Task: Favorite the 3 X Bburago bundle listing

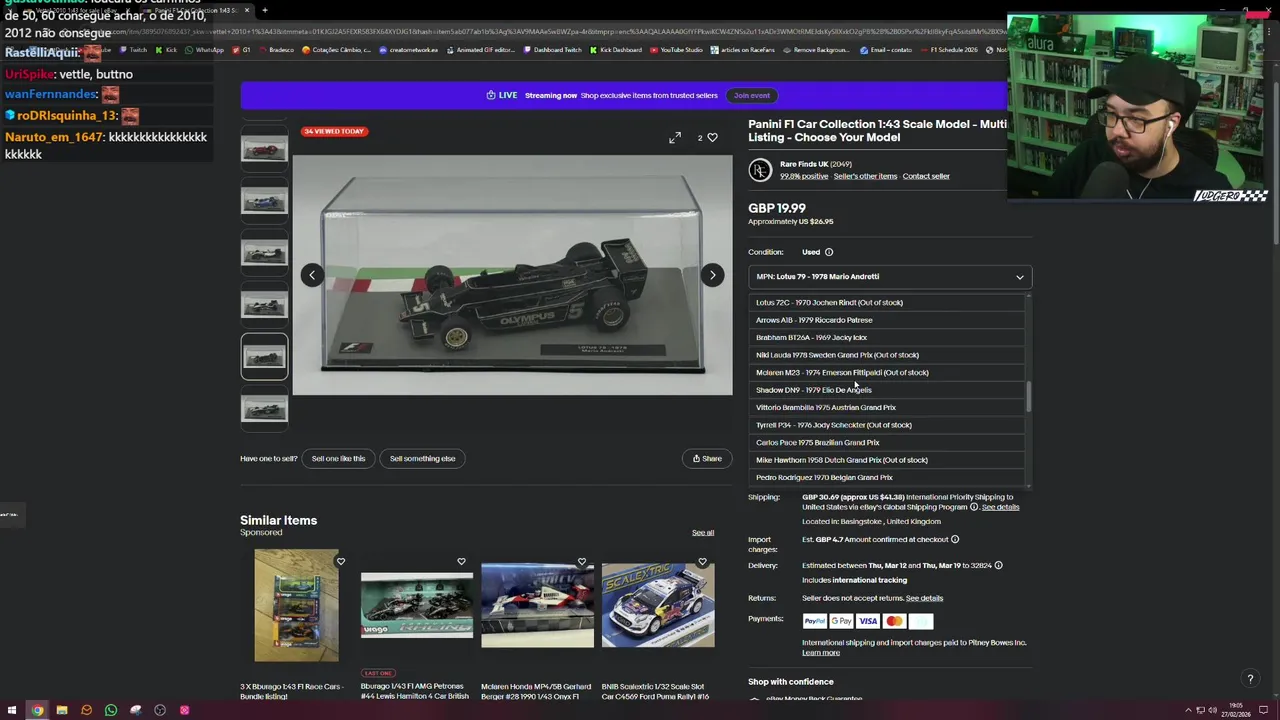Action: tap(340, 562)
